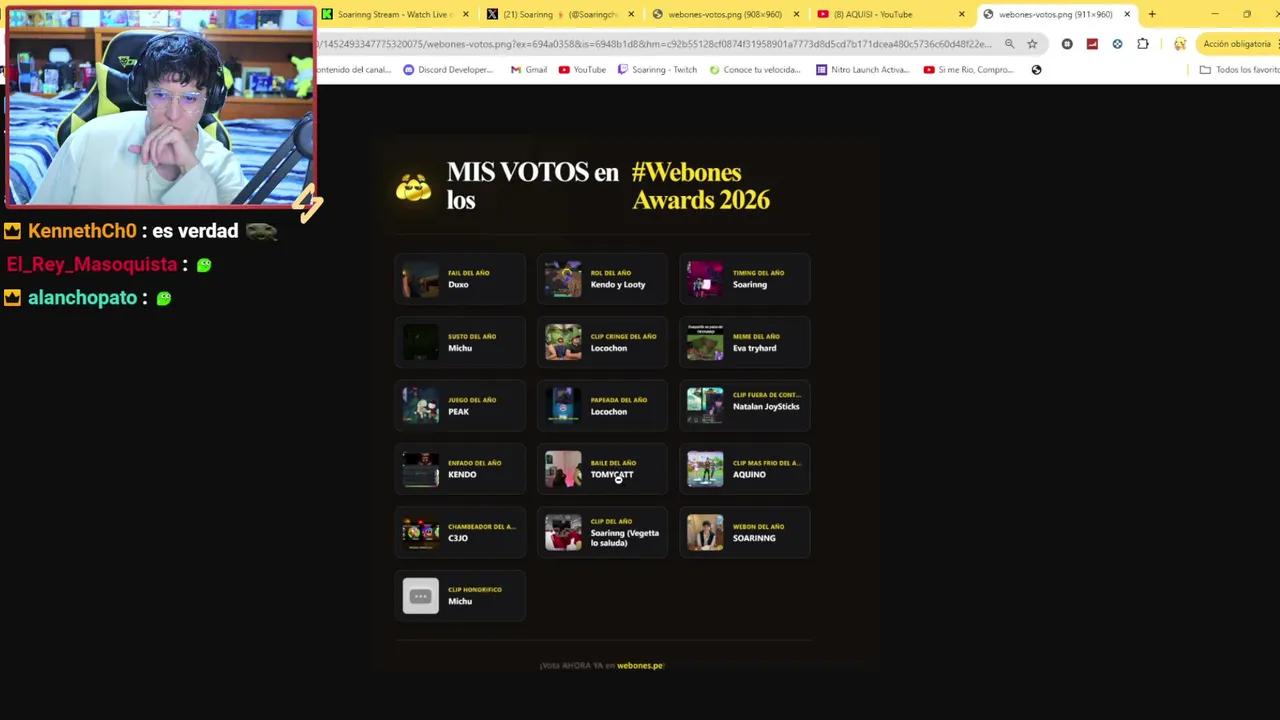Click the Natalan JoySticks clip thumbnail
Screen dimensions: 1280x720
point(705,406)
